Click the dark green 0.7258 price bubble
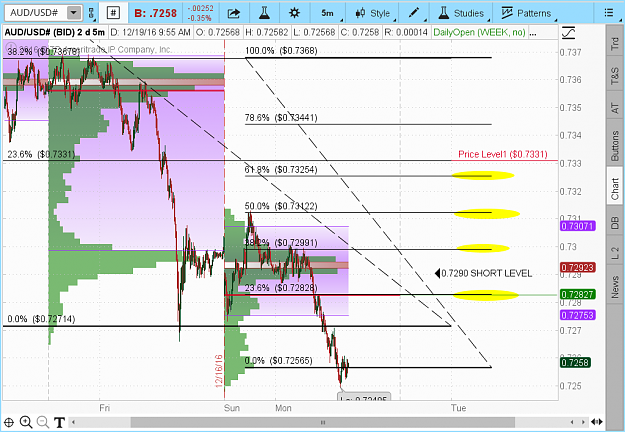This screenshot has height=432, width=625. 576,363
